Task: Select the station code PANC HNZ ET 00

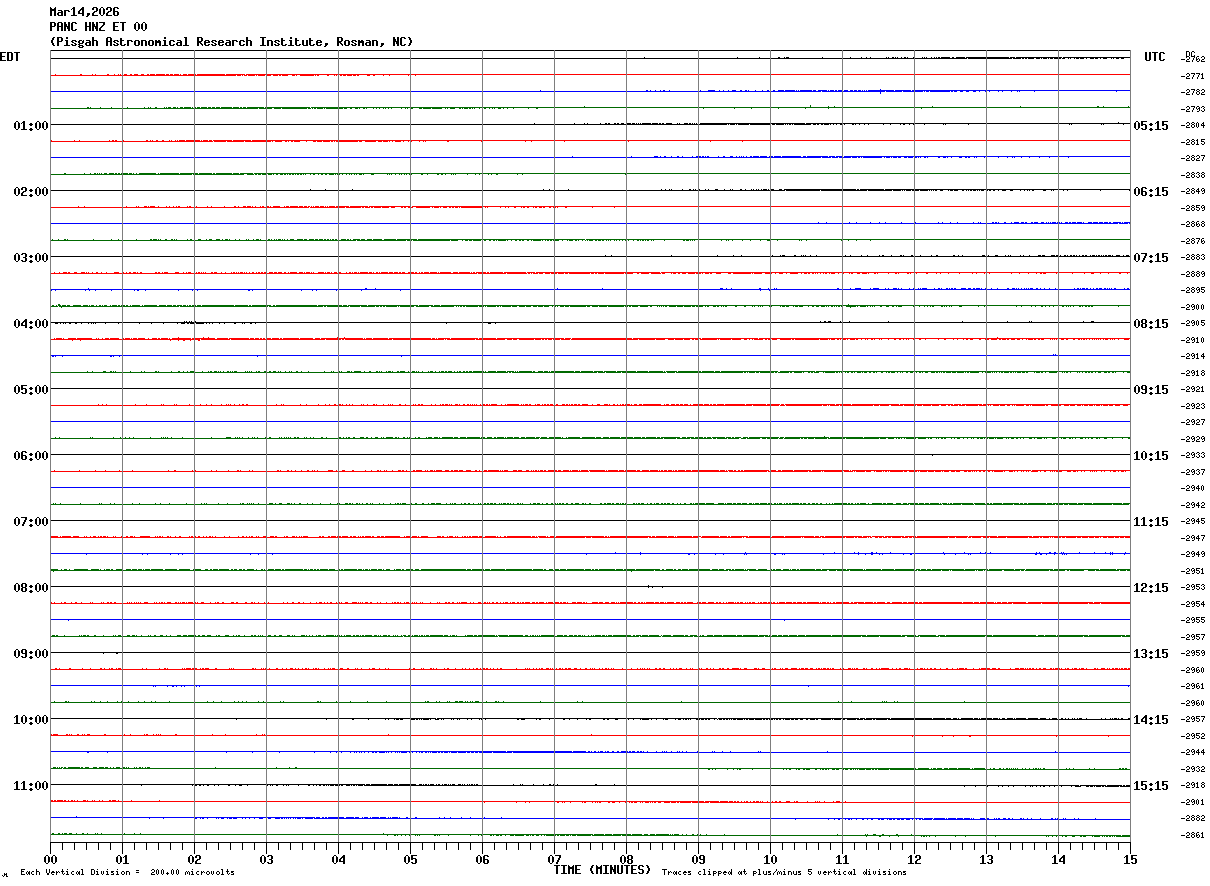Action: [x=98, y=27]
